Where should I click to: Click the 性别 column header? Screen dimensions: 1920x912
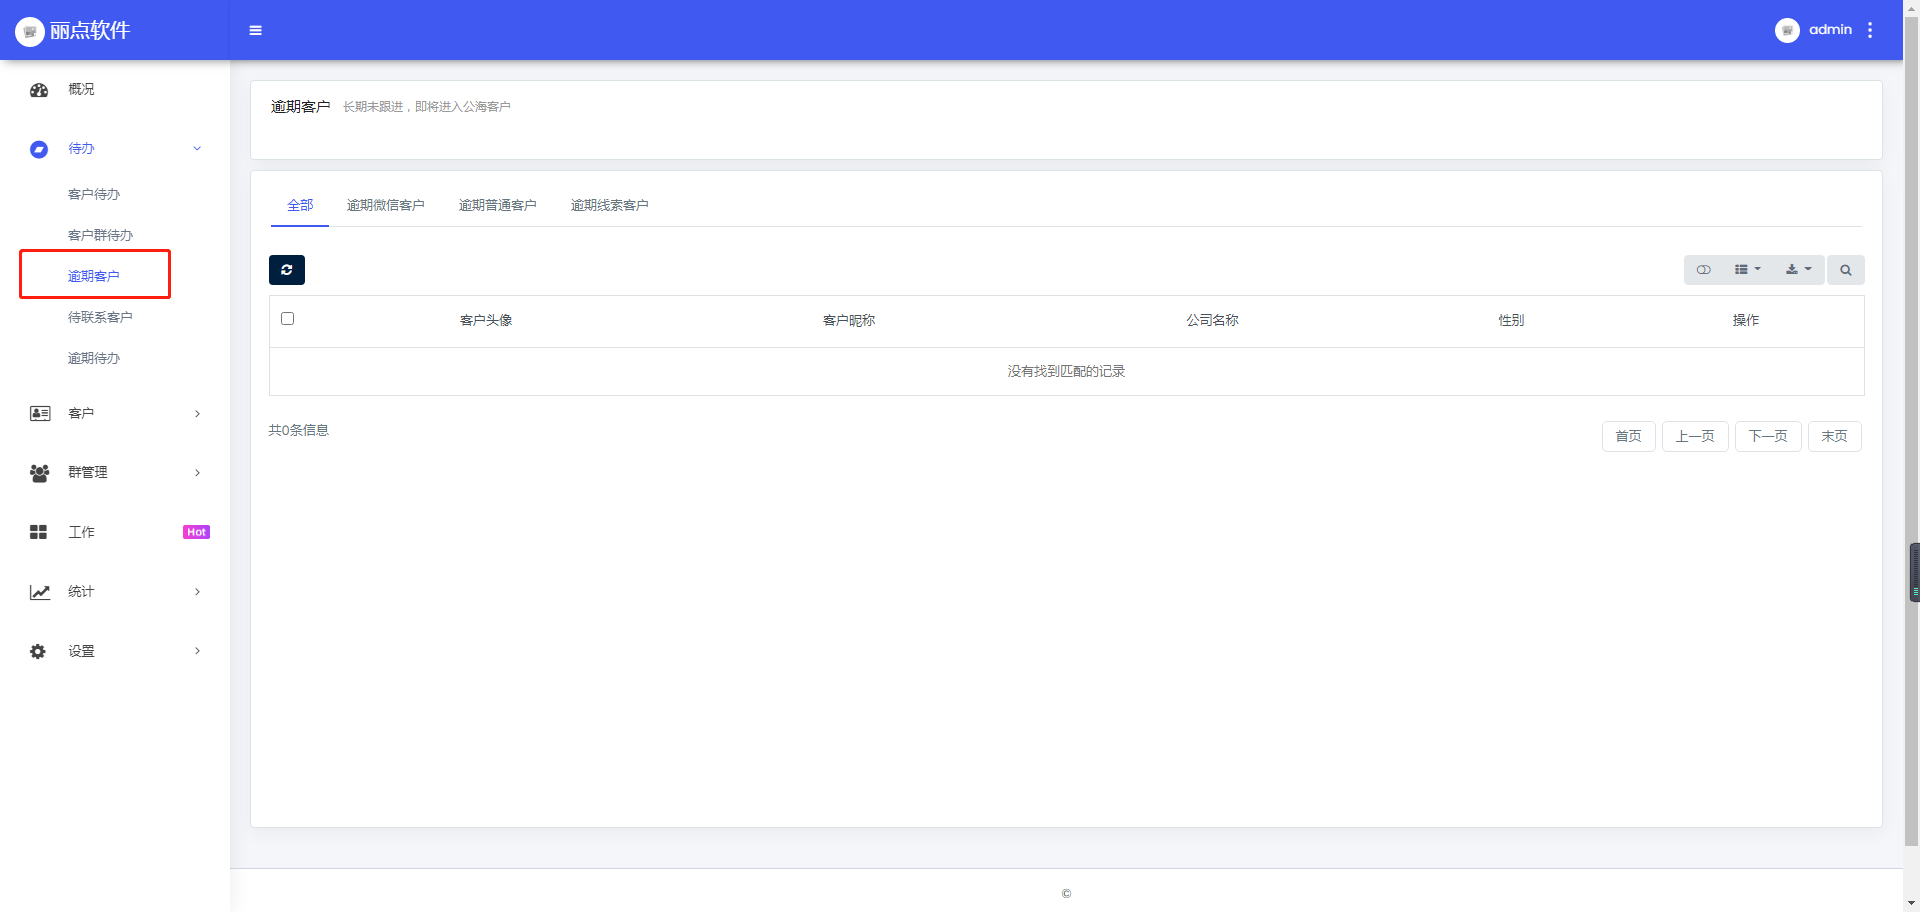coord(1511,320)
